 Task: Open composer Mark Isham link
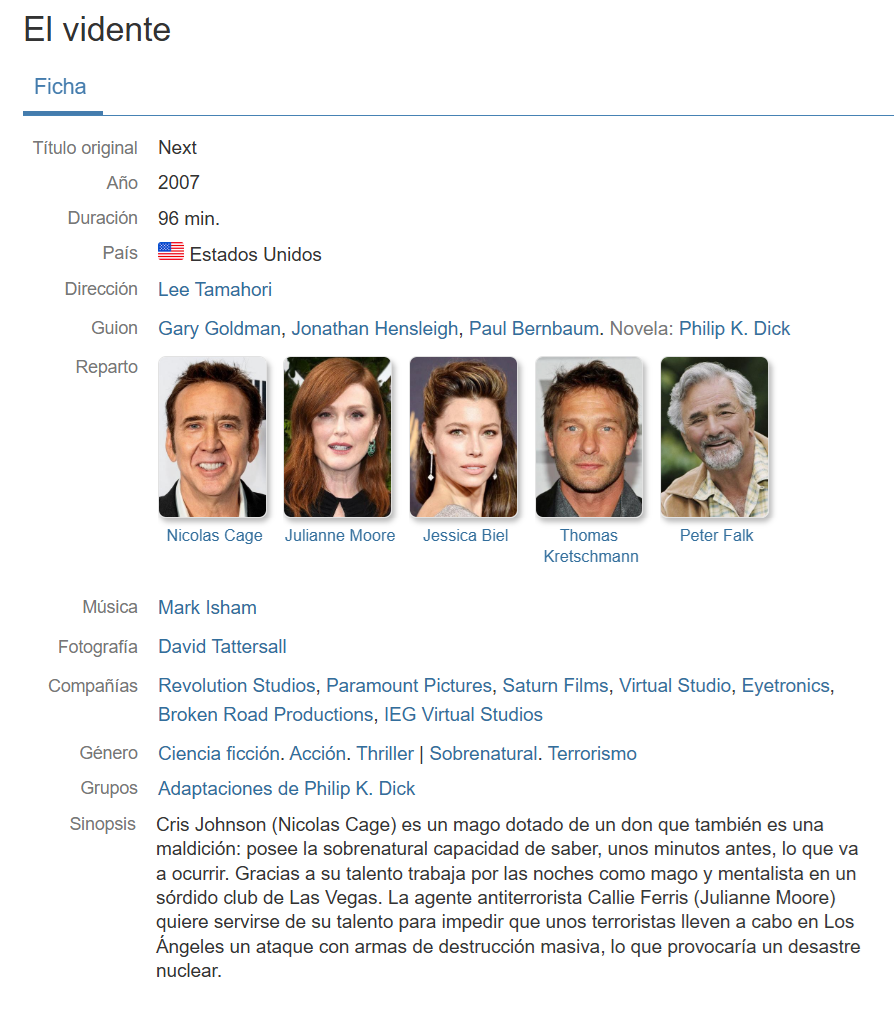click(x=207, y=608)
